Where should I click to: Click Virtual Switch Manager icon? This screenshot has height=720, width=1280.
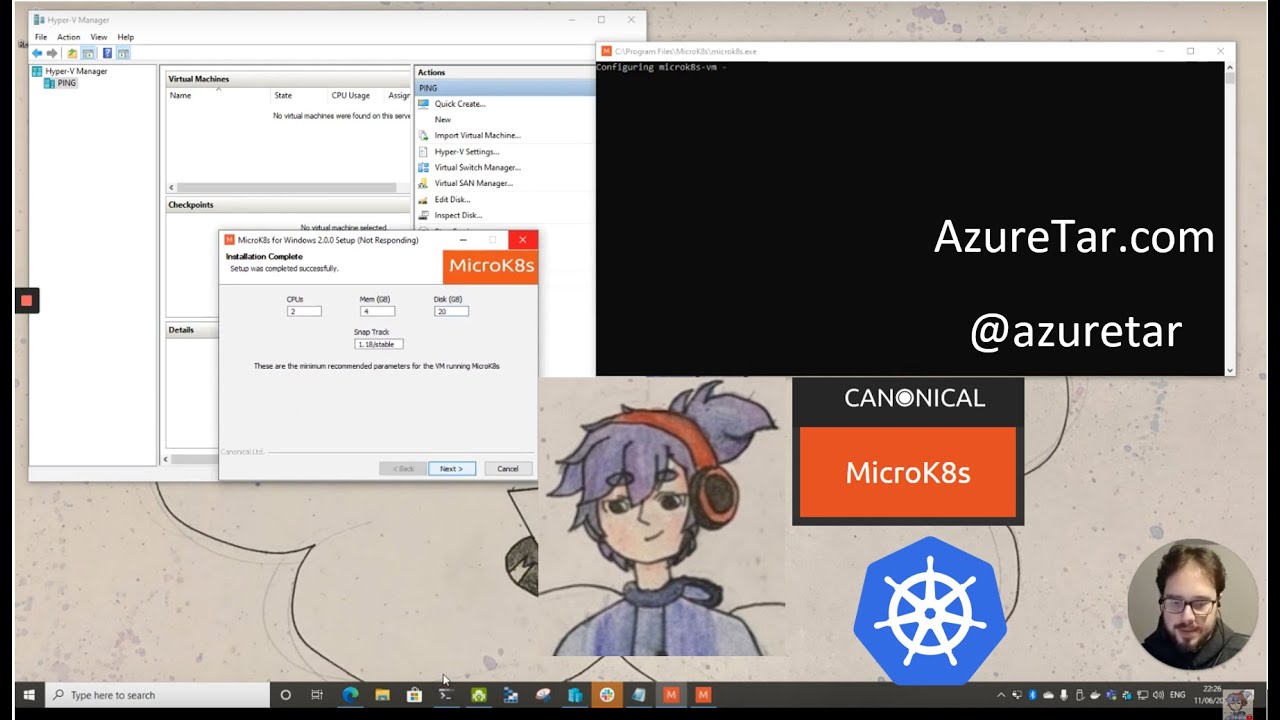tap(424, 167)
